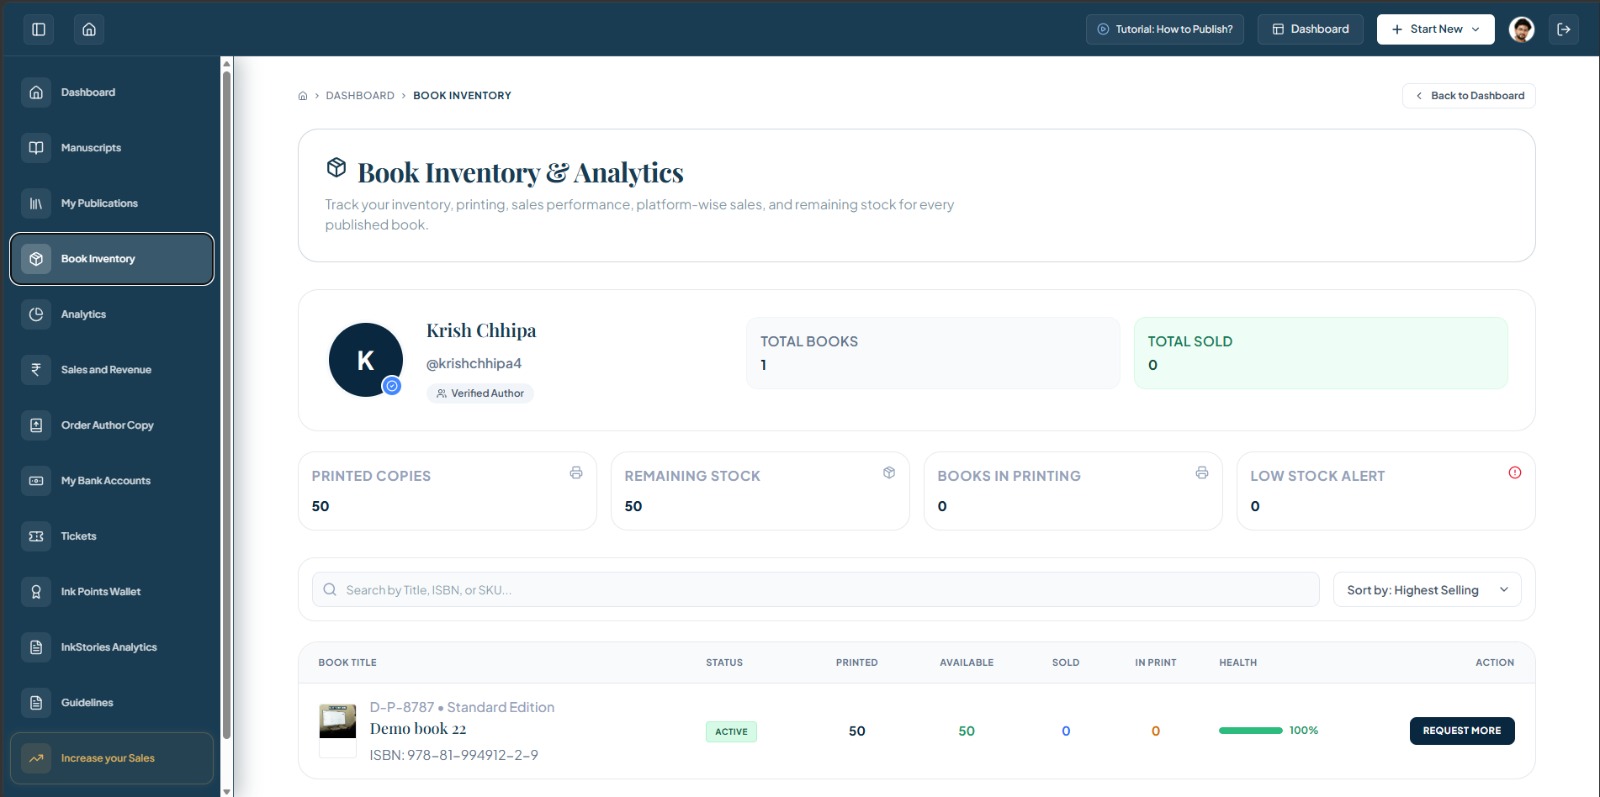Image resolution: width=1600 pixels, height=797 pixels.
Task: Click the My Bank Accounts icon
Action: point(36,481)
